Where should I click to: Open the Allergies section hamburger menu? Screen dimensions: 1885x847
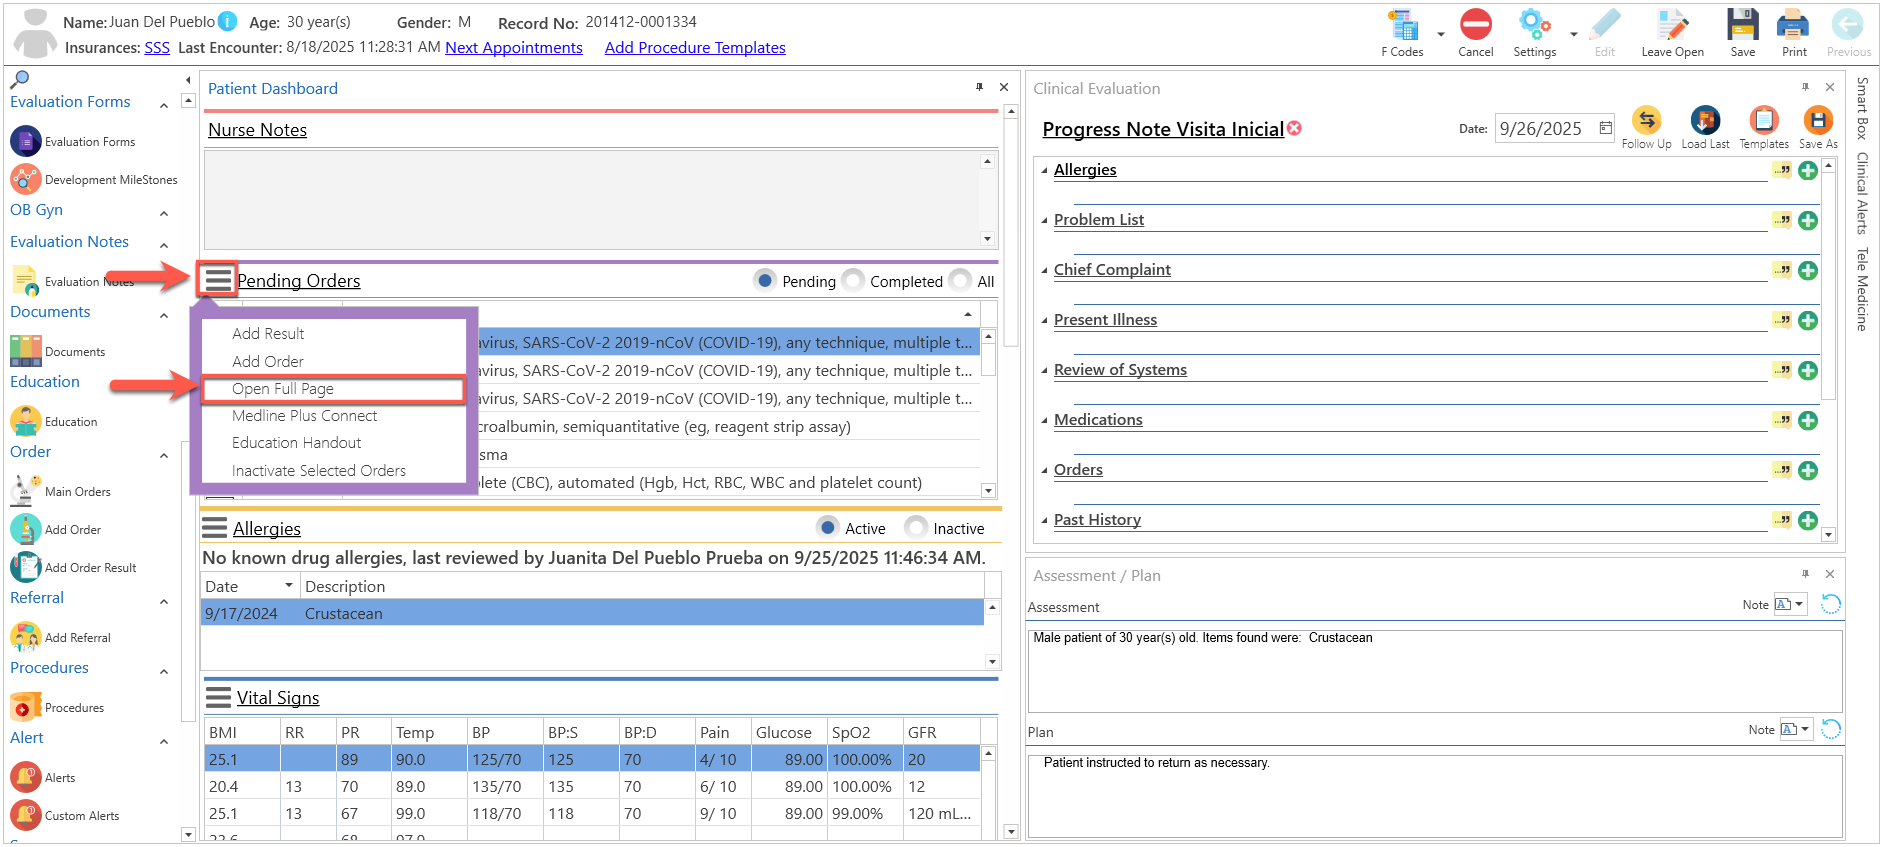(x=215, y=527)
